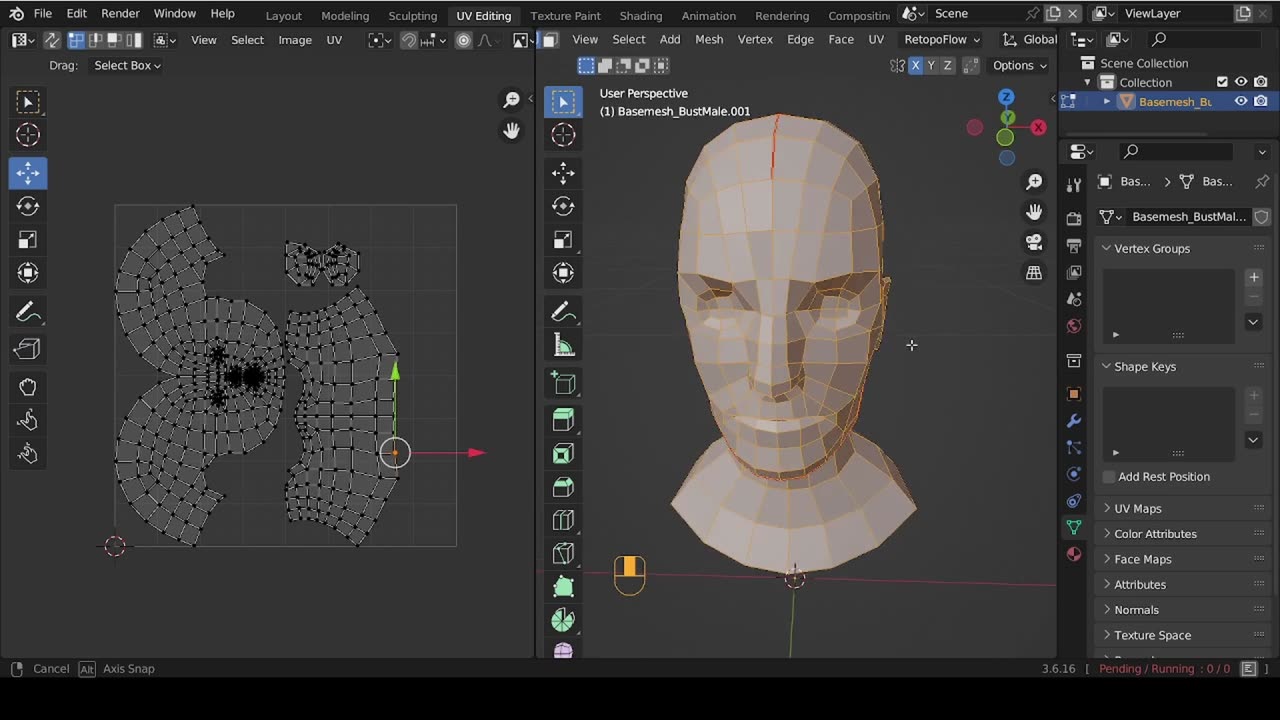Collapse the Vertex Groups panel

point(1152,248)
